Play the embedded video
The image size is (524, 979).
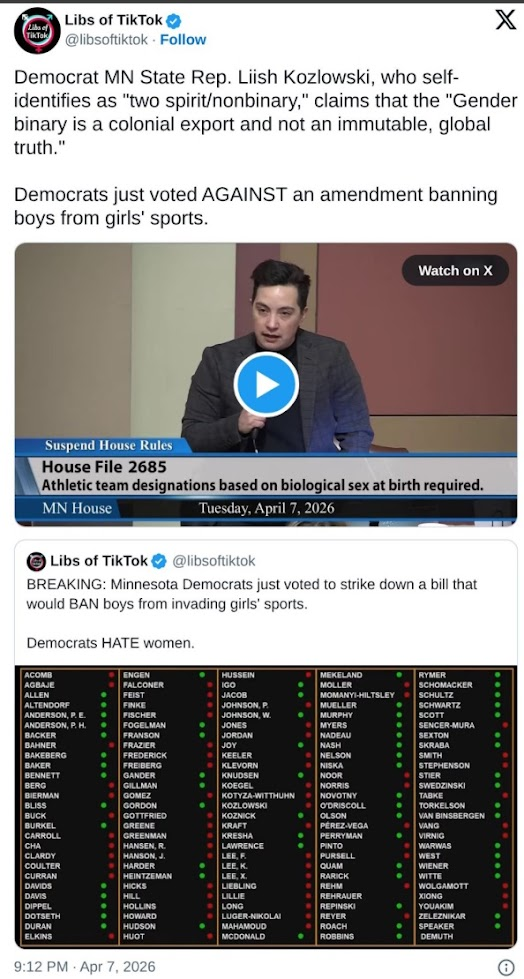click(266, 385)
